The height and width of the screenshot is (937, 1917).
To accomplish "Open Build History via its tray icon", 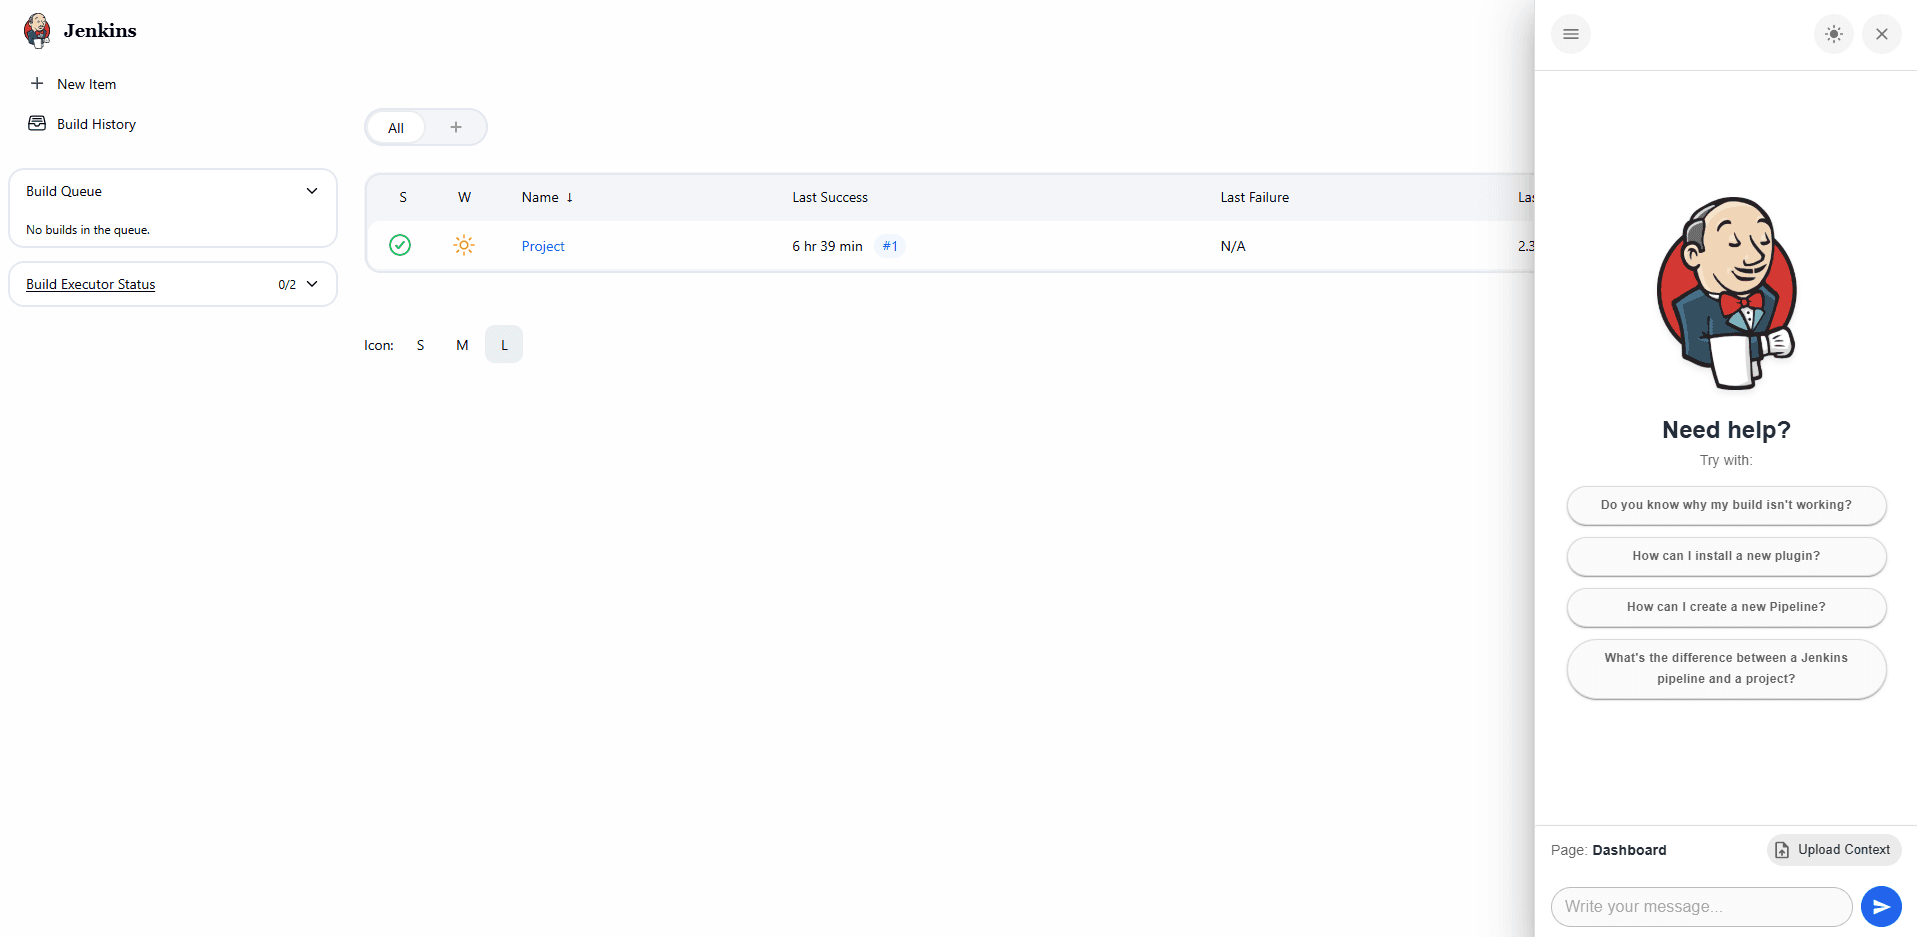I will pos(37,123).
